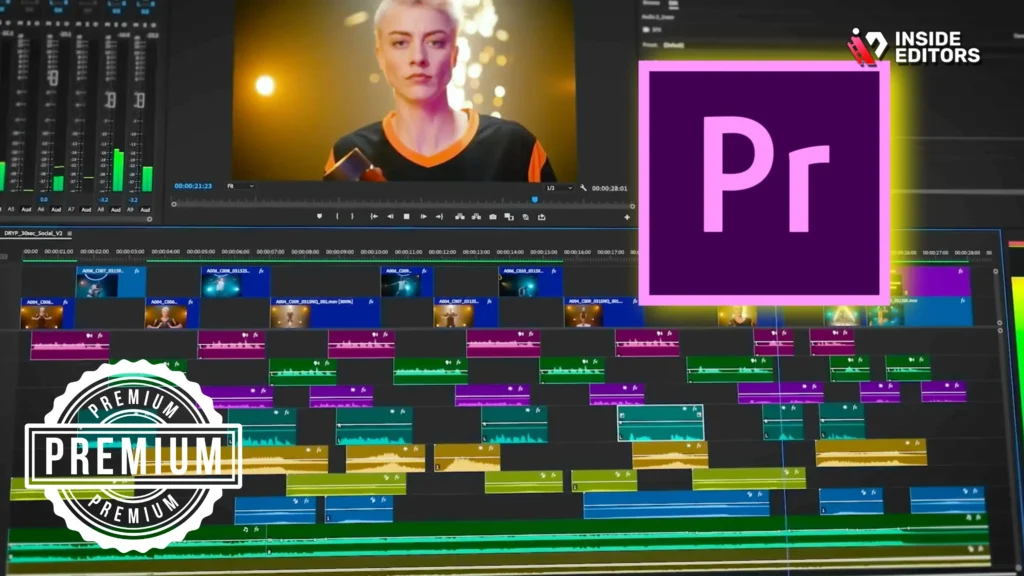Select the DRYP_30sec_Social_V2 sequence tab

pyautogui.click(x=33, y=233)
